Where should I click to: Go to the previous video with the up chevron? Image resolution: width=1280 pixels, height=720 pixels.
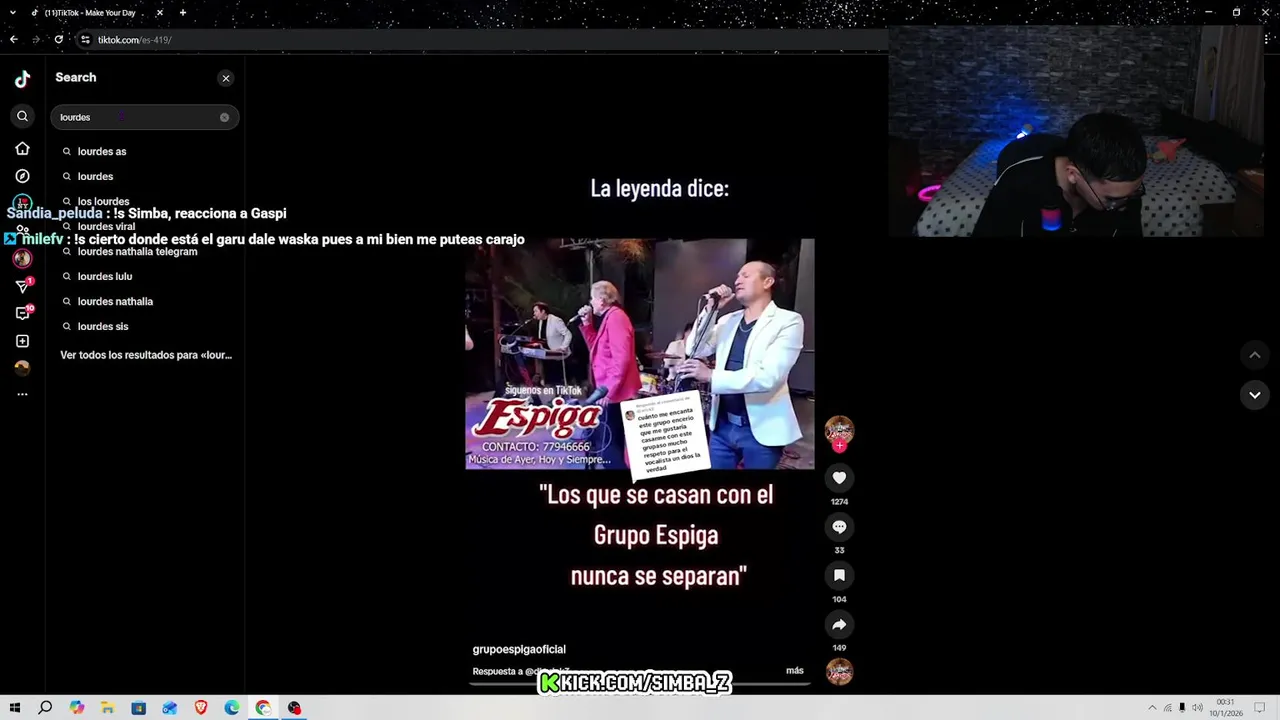pyautogui.click(x=1254, y=355)
